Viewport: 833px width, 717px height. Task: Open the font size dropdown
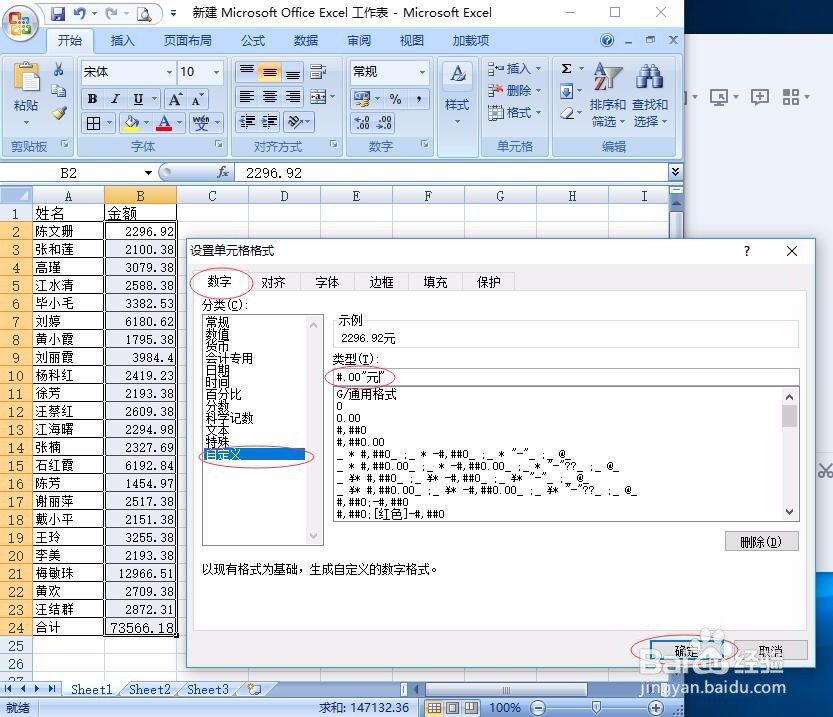pos(216,72)
